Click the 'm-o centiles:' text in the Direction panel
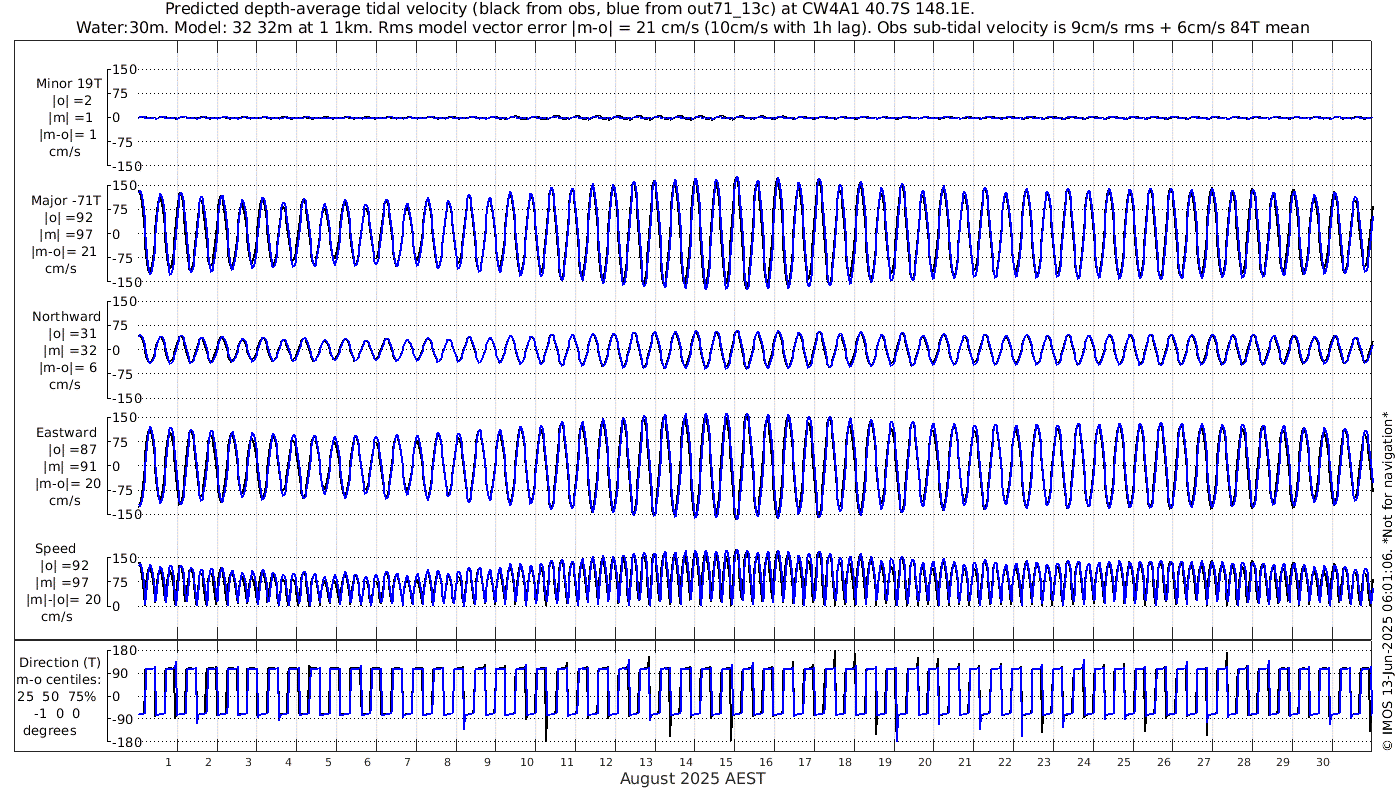The height and width of the screenshot is (800, 1400). (61, 680)
